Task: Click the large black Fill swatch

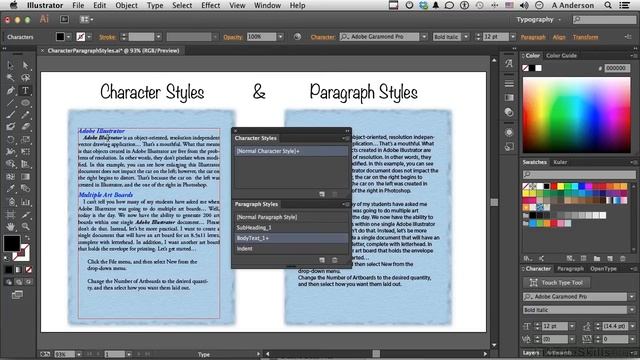Action: tap(12, 243)
